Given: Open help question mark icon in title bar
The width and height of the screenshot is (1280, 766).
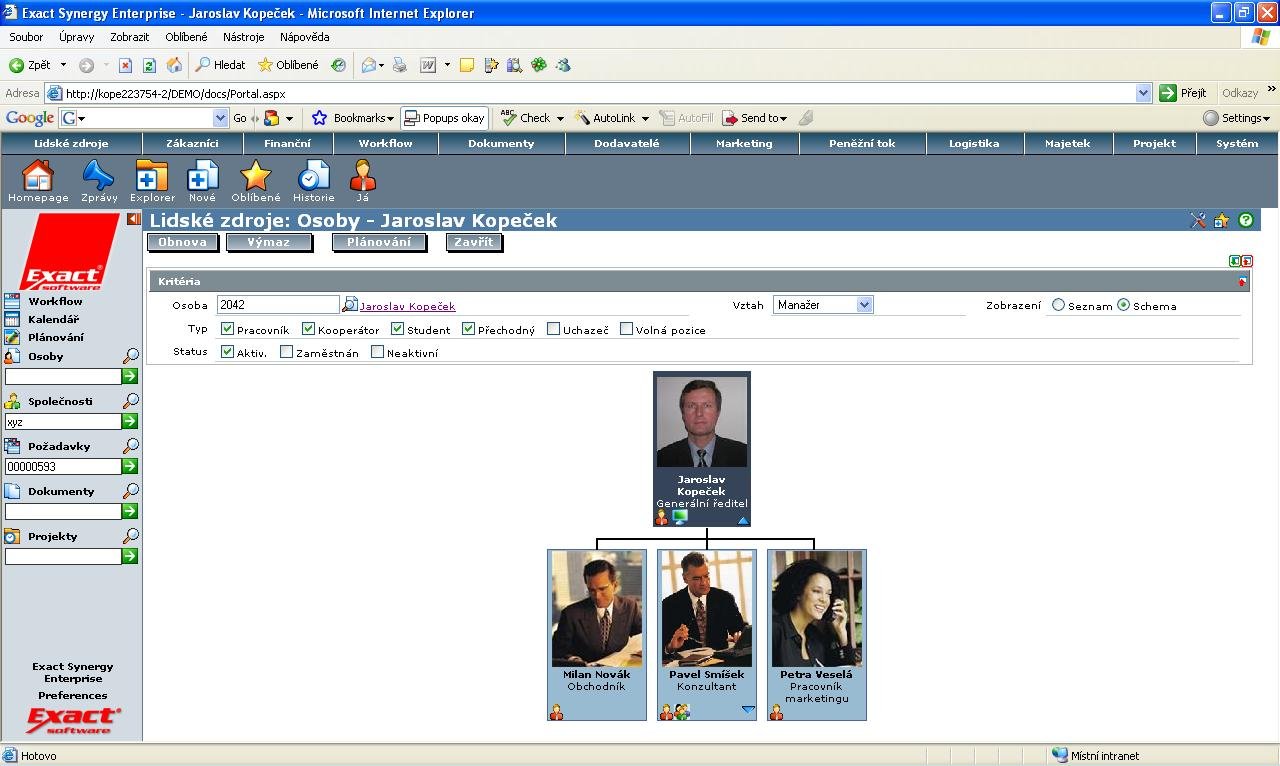Looking at the screenshot, I should point(1246,220).
